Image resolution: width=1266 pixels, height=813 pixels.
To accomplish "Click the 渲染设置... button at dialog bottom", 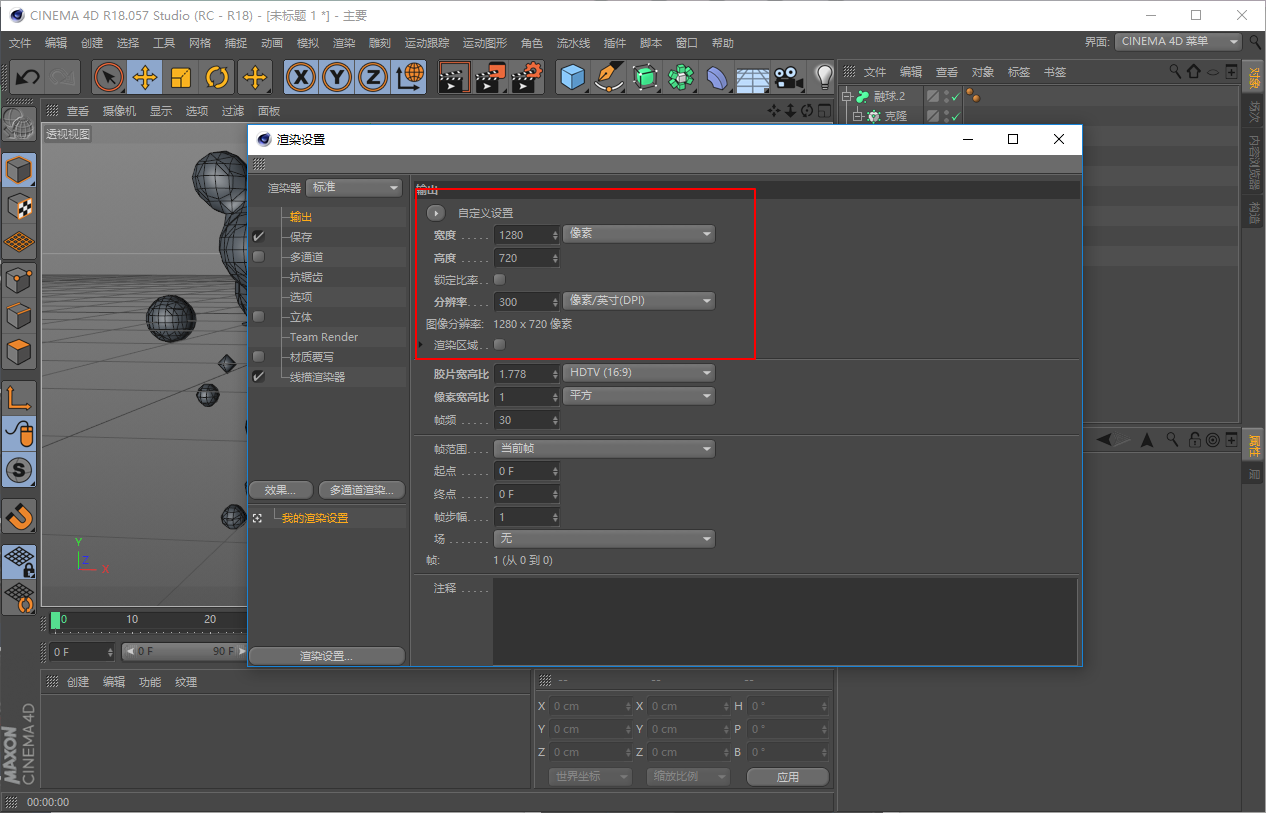I will pos(327,656).
